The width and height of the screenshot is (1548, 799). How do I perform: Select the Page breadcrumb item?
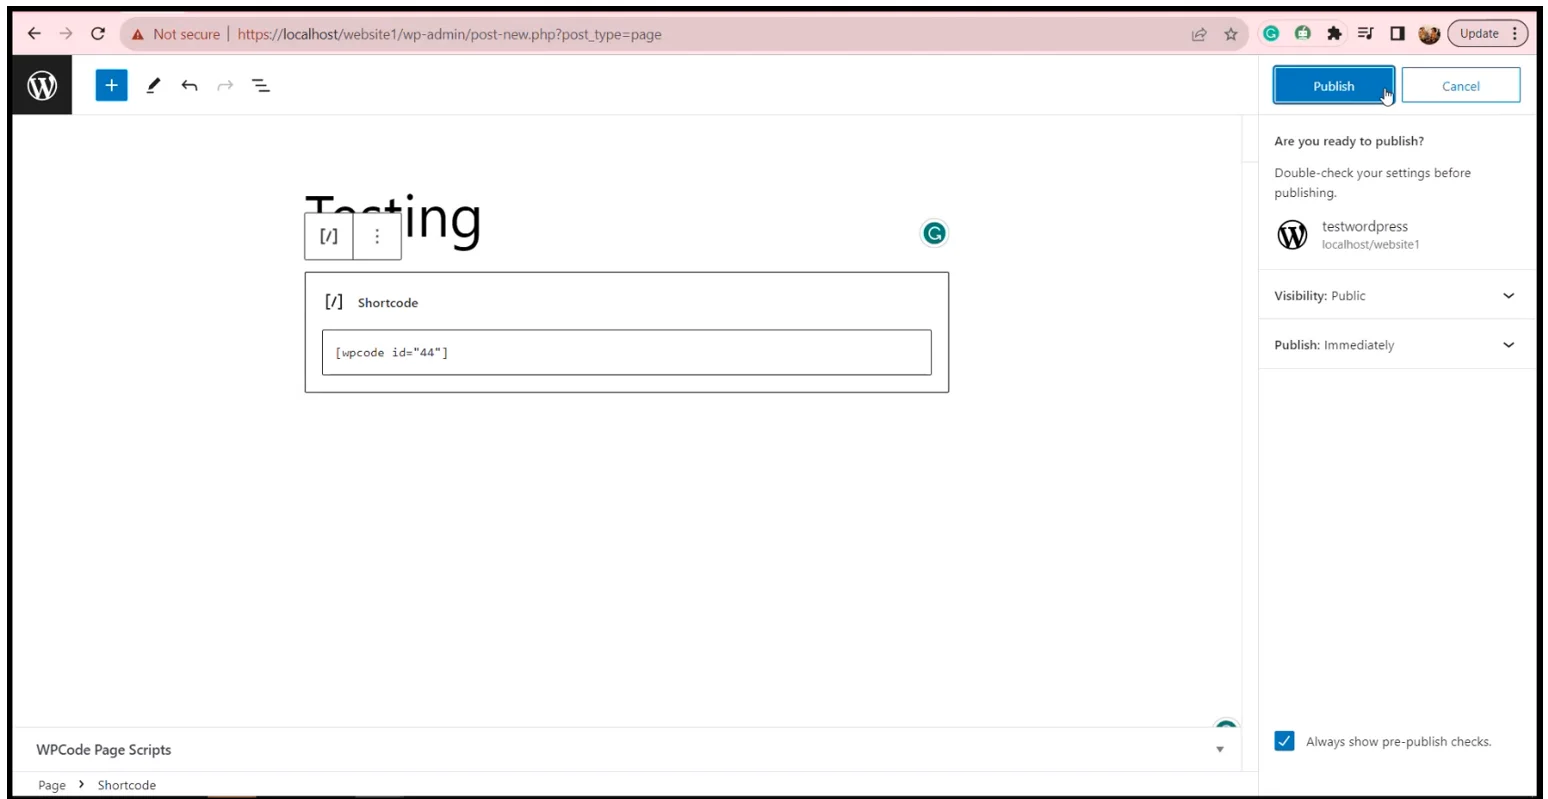tap(52, 785)
